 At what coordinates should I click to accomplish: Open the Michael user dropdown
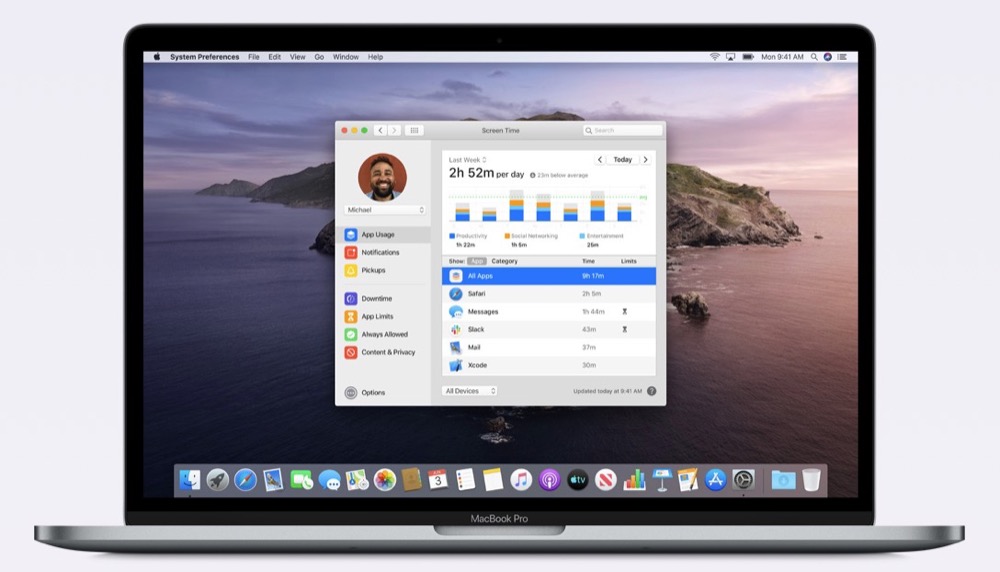click(385, 210)
